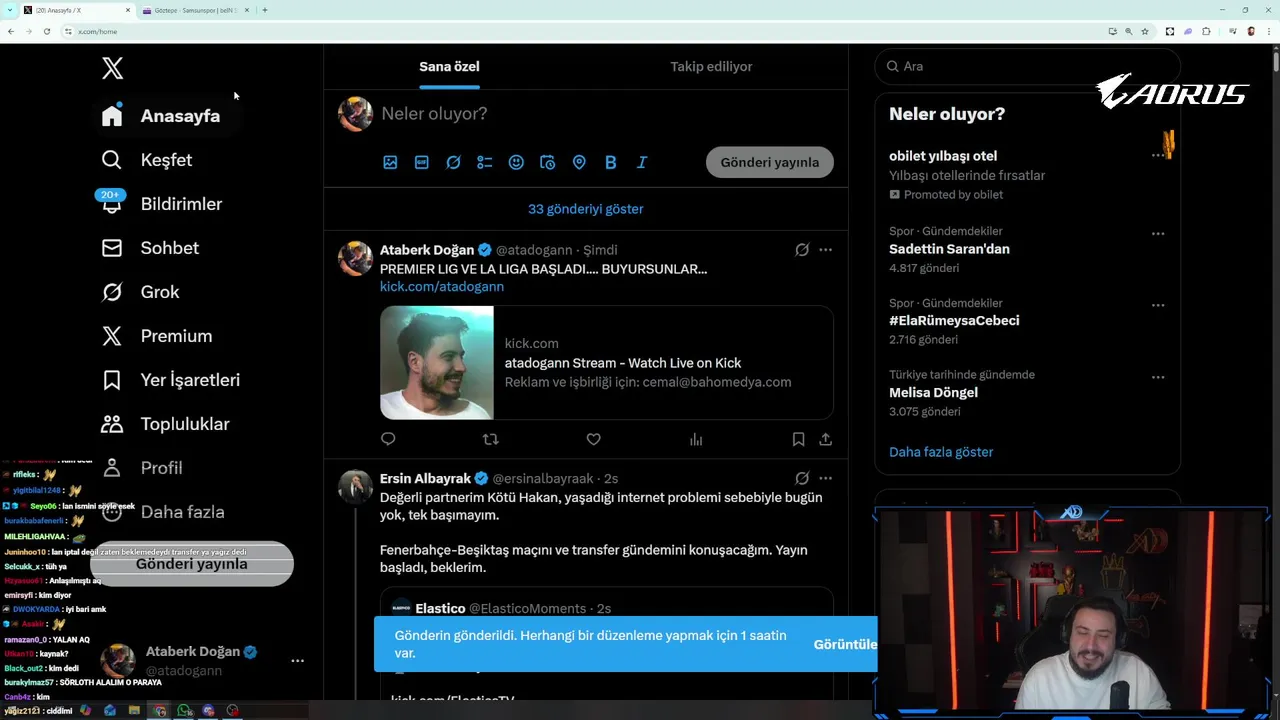1280x720 pixels.
Task: Reply to Ataberk Doğan's post
Action: (388, 439)
